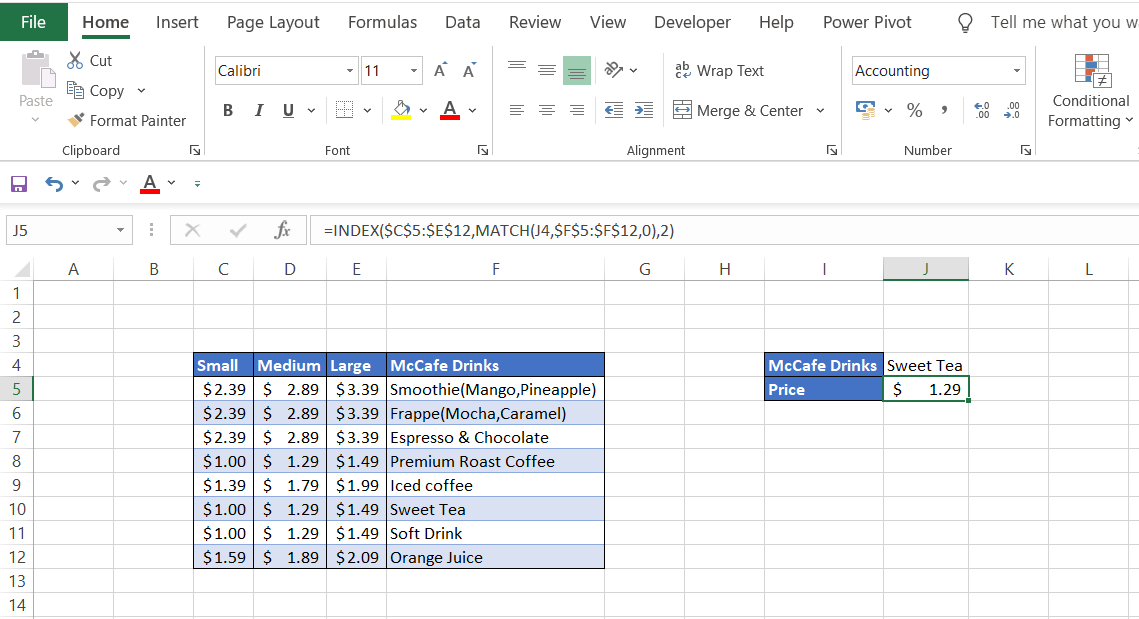Click the Insert Function fx icon
This screenshot has height=619, width=1139.
coord(282,231)
